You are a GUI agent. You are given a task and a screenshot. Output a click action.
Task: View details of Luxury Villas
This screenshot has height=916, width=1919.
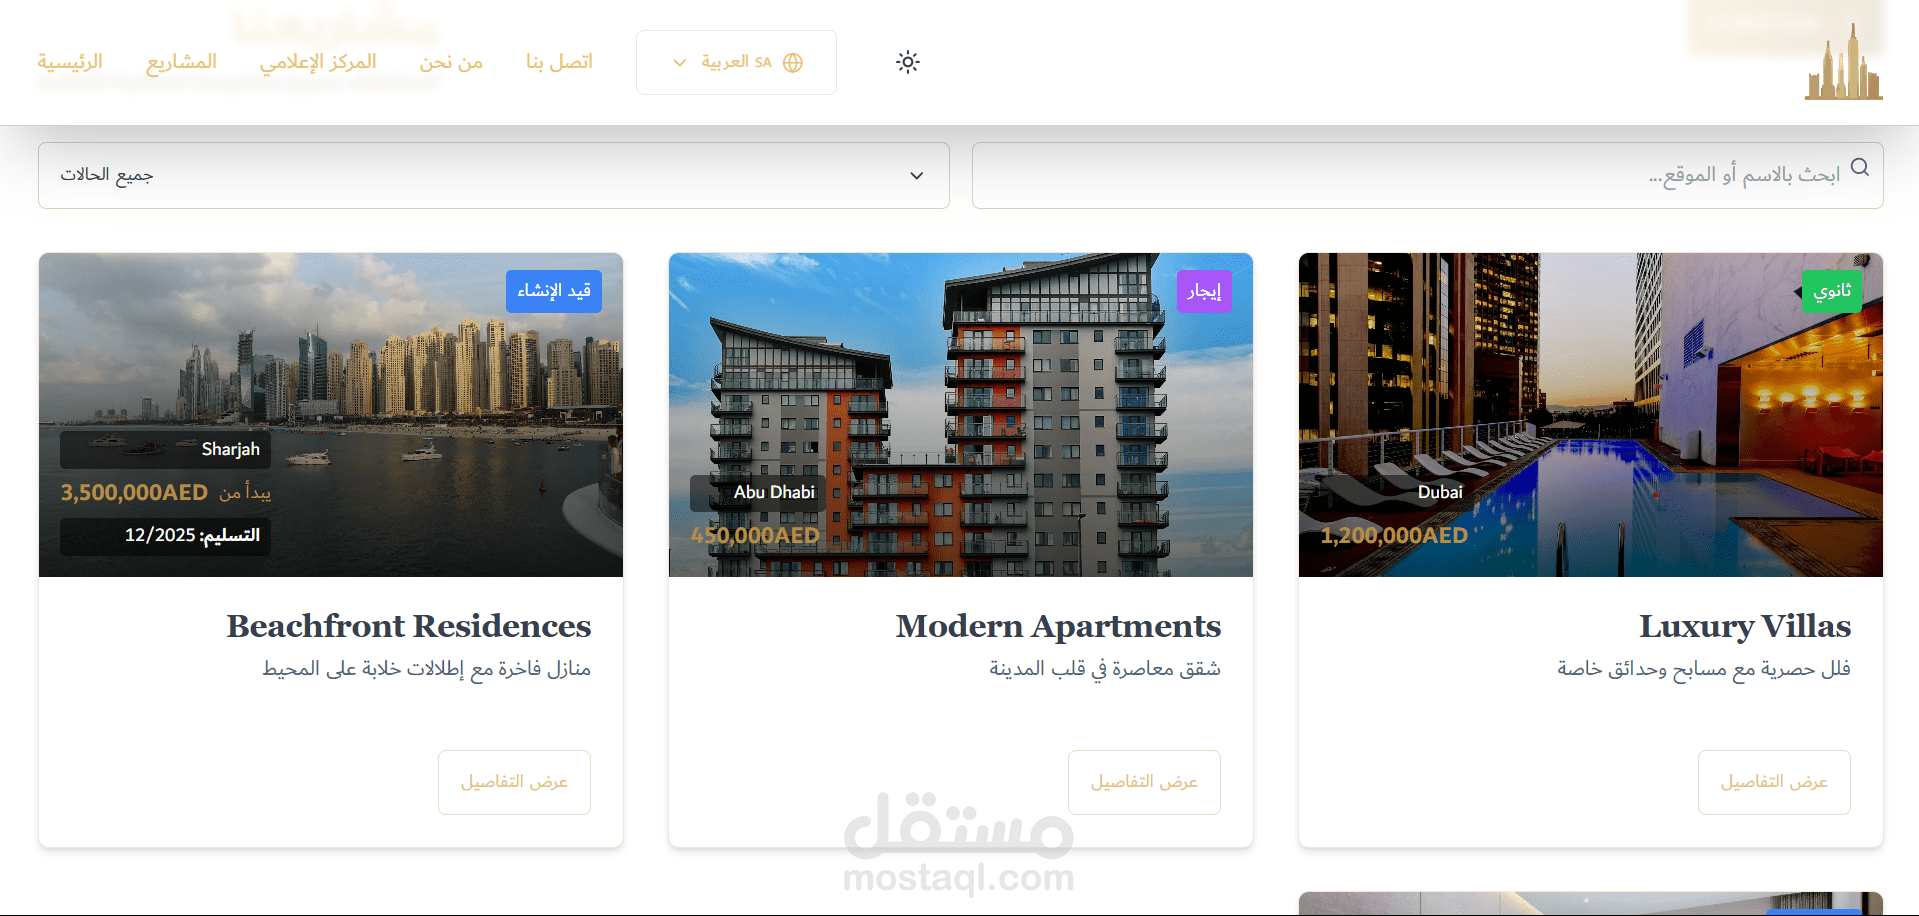(x=1774, y=782)
